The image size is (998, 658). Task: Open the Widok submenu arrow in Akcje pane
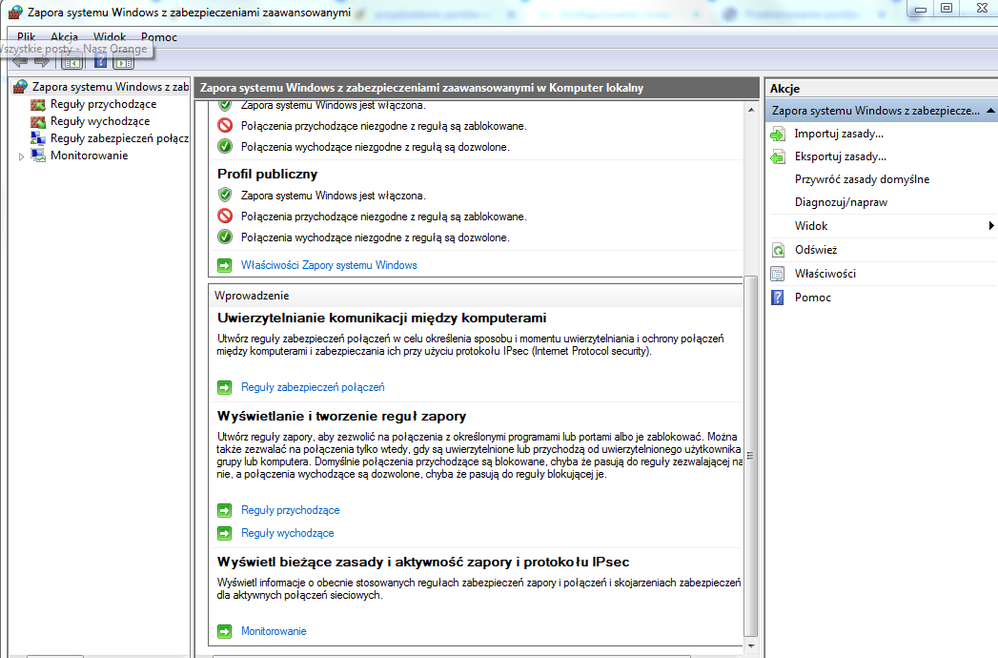click(989, 225)
